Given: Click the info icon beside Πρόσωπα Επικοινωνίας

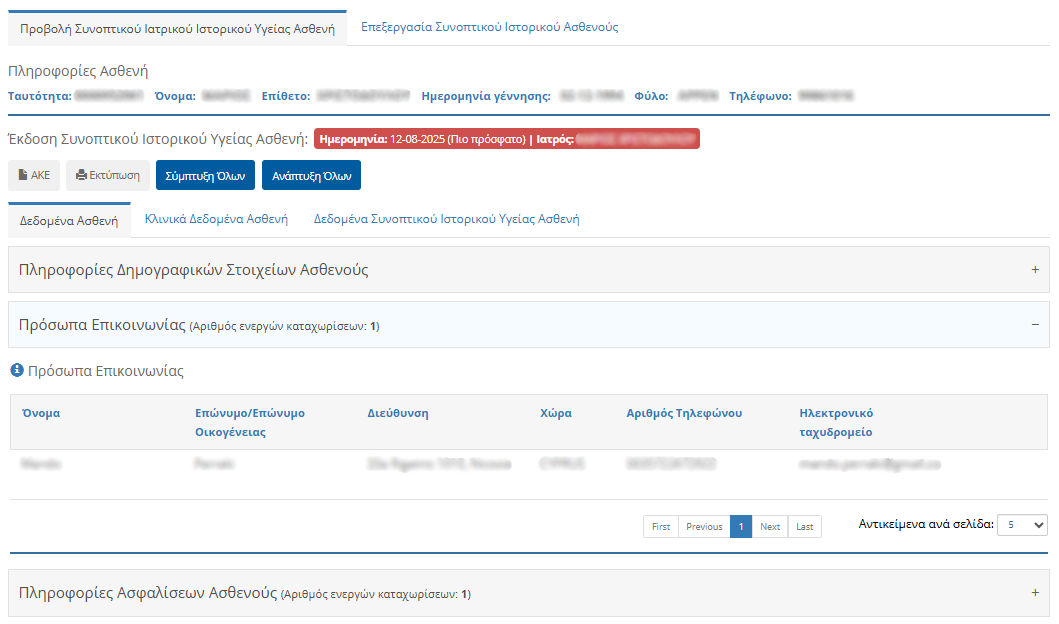Looking at the screenshot, I should pos(17,371).
